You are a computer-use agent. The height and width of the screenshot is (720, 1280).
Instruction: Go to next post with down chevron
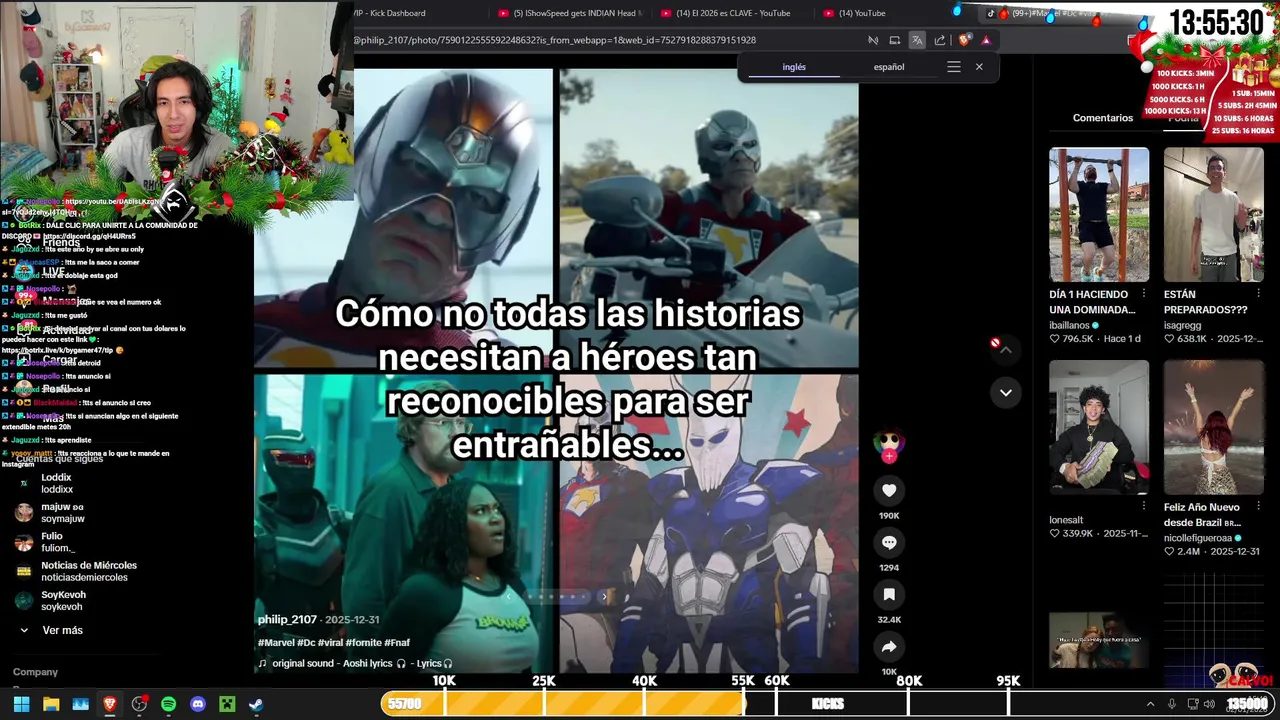[1005, 392]
